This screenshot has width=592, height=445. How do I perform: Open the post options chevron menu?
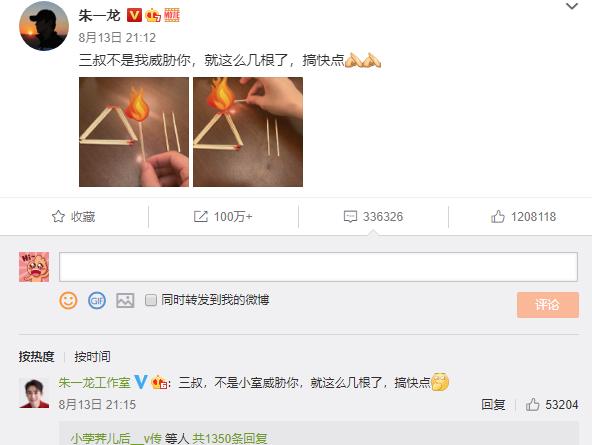572,6
